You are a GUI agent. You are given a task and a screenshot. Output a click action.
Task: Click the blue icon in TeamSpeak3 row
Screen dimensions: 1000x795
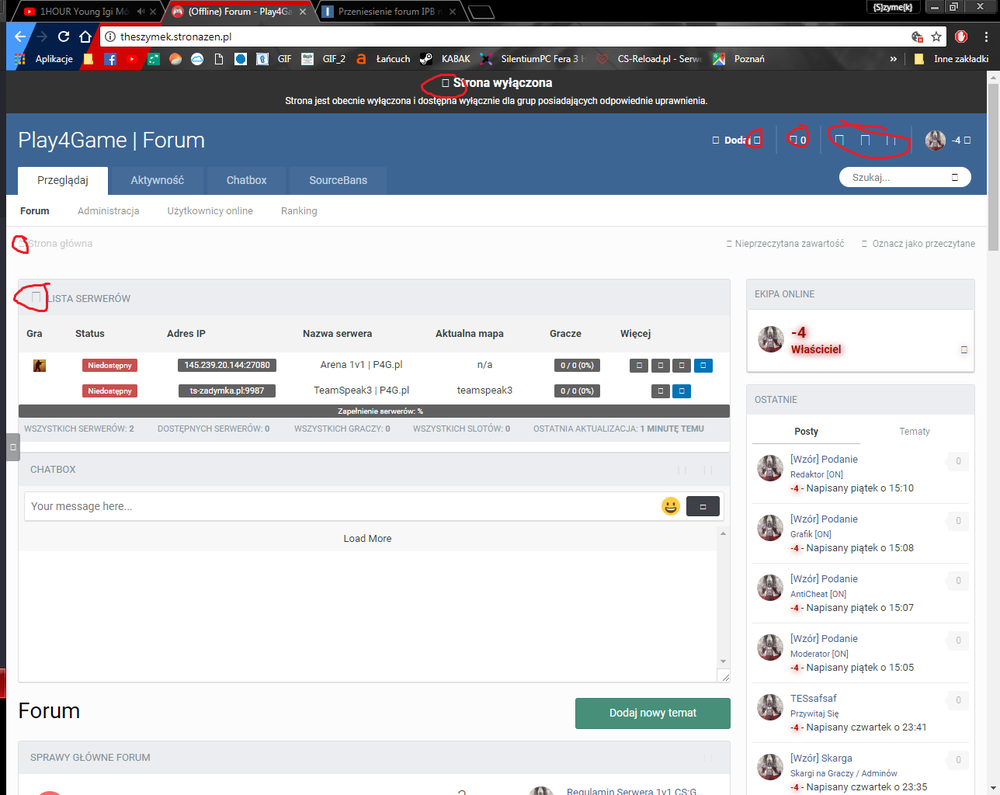pos(681,391)
